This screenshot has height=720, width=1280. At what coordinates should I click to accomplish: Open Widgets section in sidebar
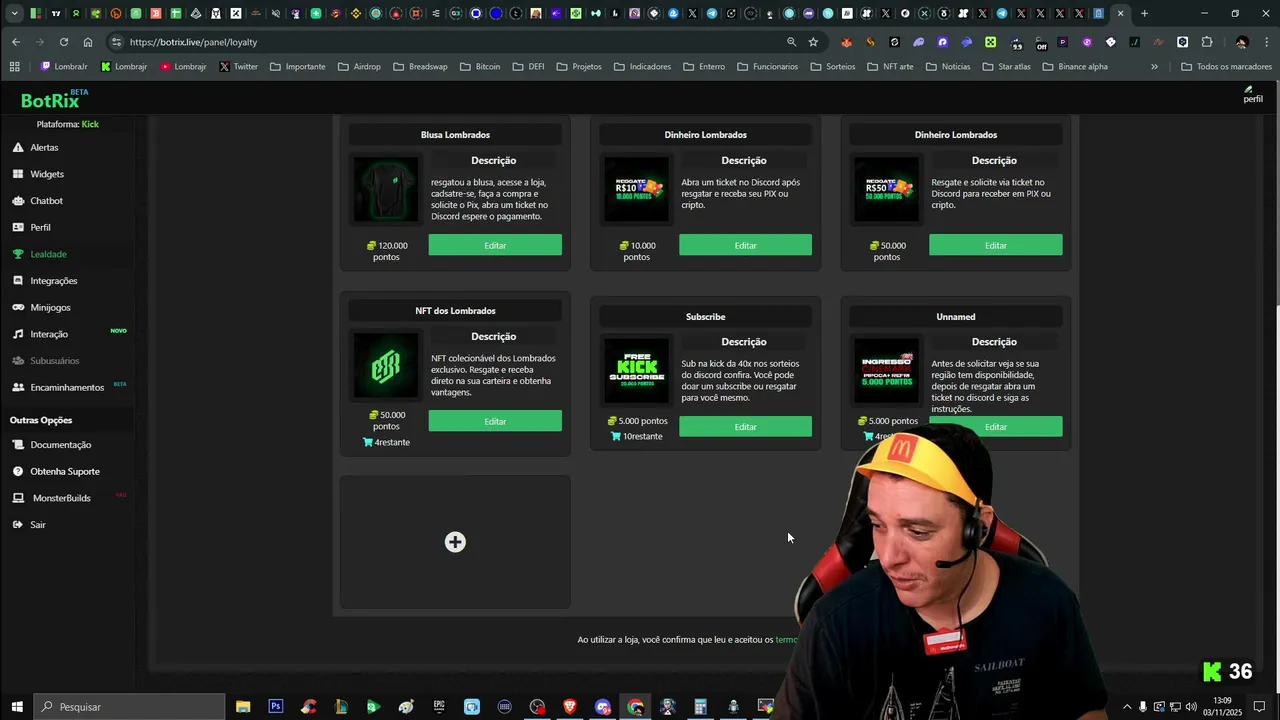(x=46, y=174)
